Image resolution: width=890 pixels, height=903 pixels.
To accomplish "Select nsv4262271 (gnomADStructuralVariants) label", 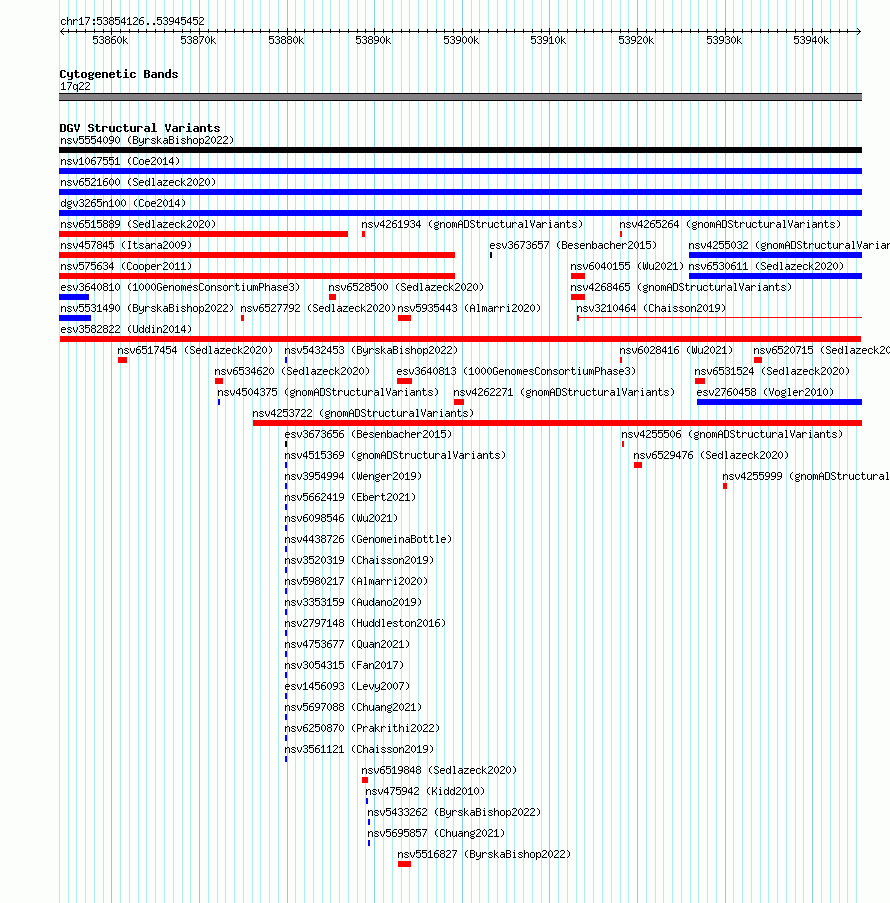I will click(x=565, y=392).
